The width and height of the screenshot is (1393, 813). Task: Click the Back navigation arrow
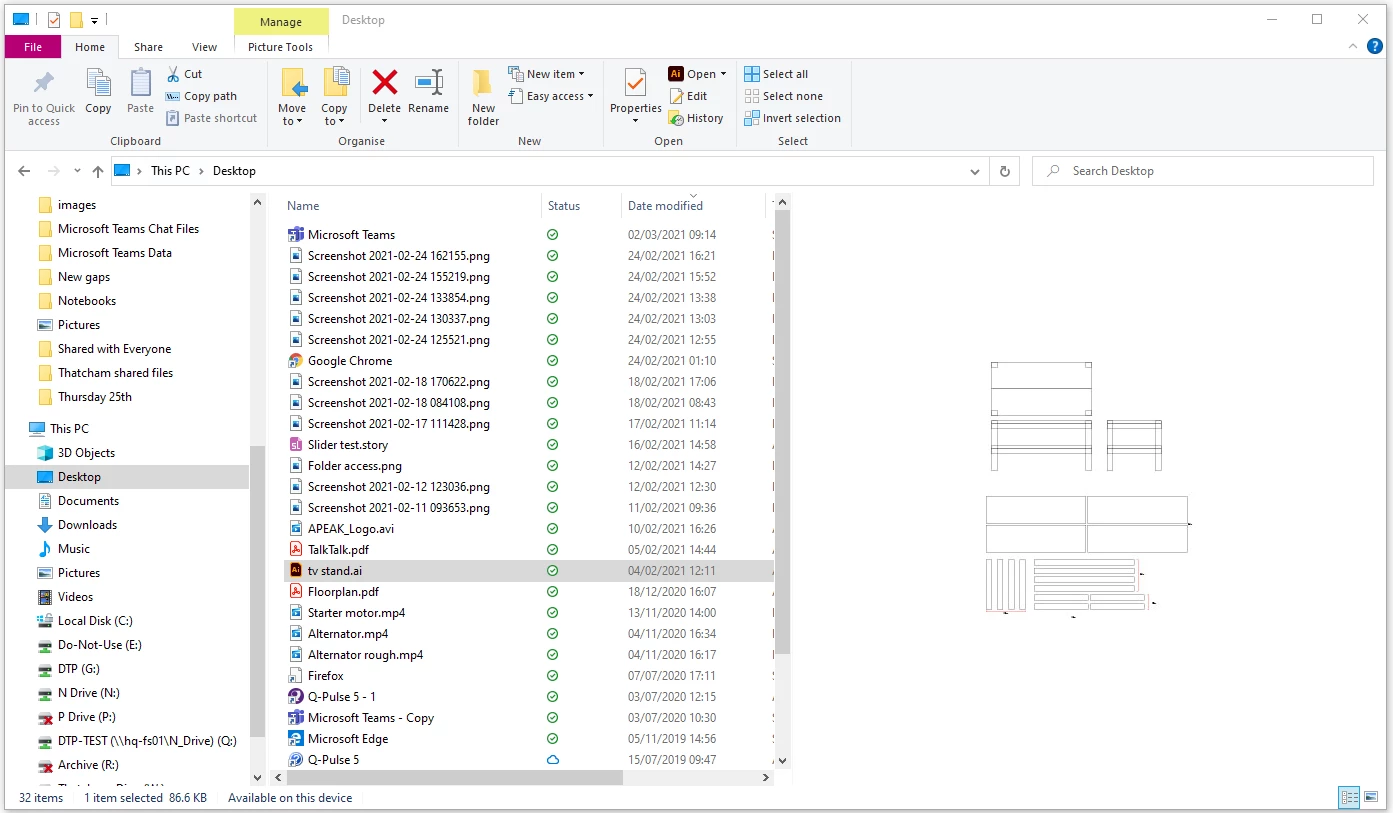[24, 171]
